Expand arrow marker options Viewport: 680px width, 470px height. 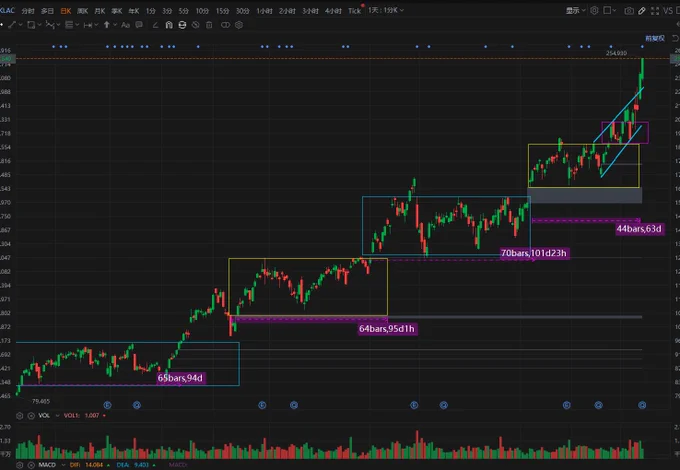click(115, 25)
